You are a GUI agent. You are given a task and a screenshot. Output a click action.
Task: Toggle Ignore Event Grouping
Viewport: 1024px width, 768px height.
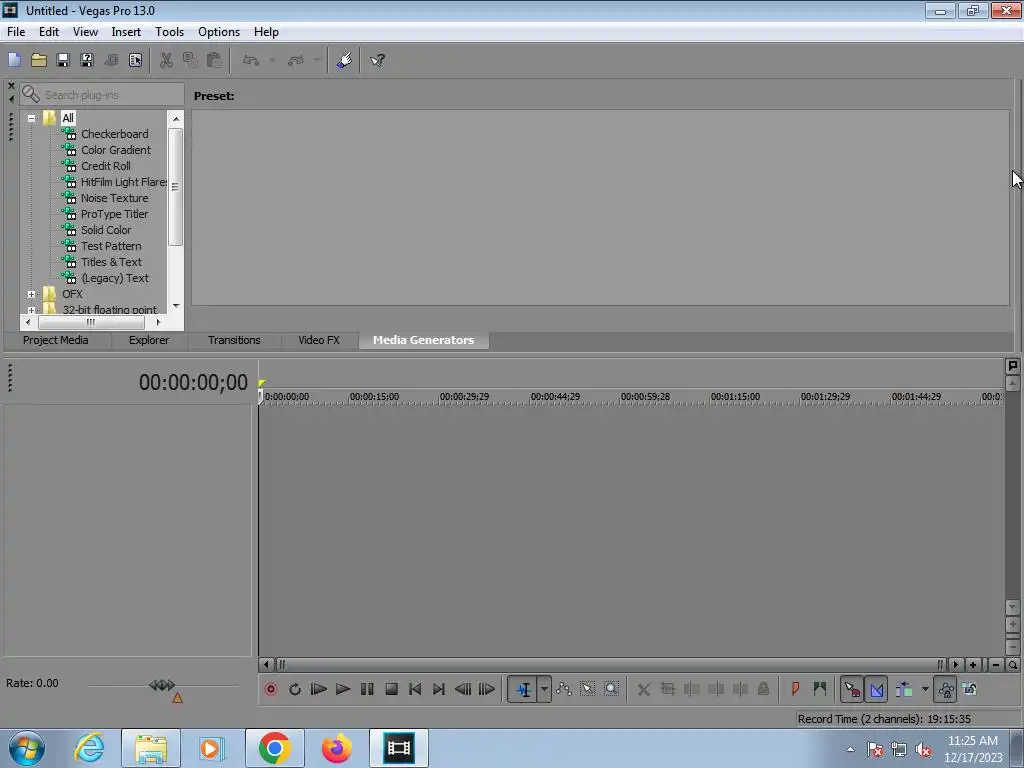click(970, 689)
